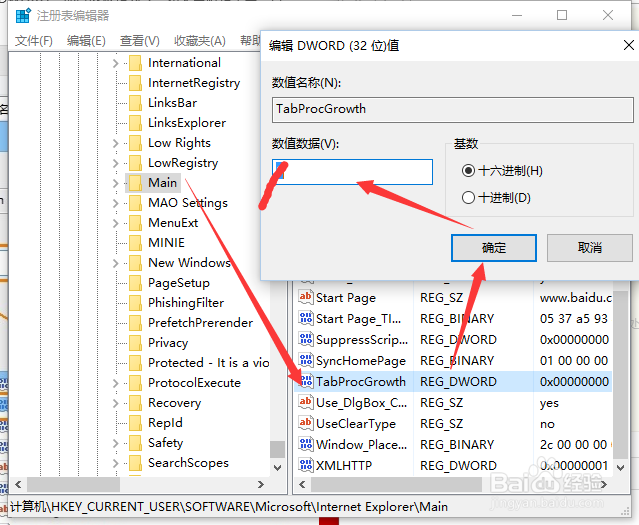Select the MINIE folder icon
The image size is (639, 525).
tap(135, 243)
